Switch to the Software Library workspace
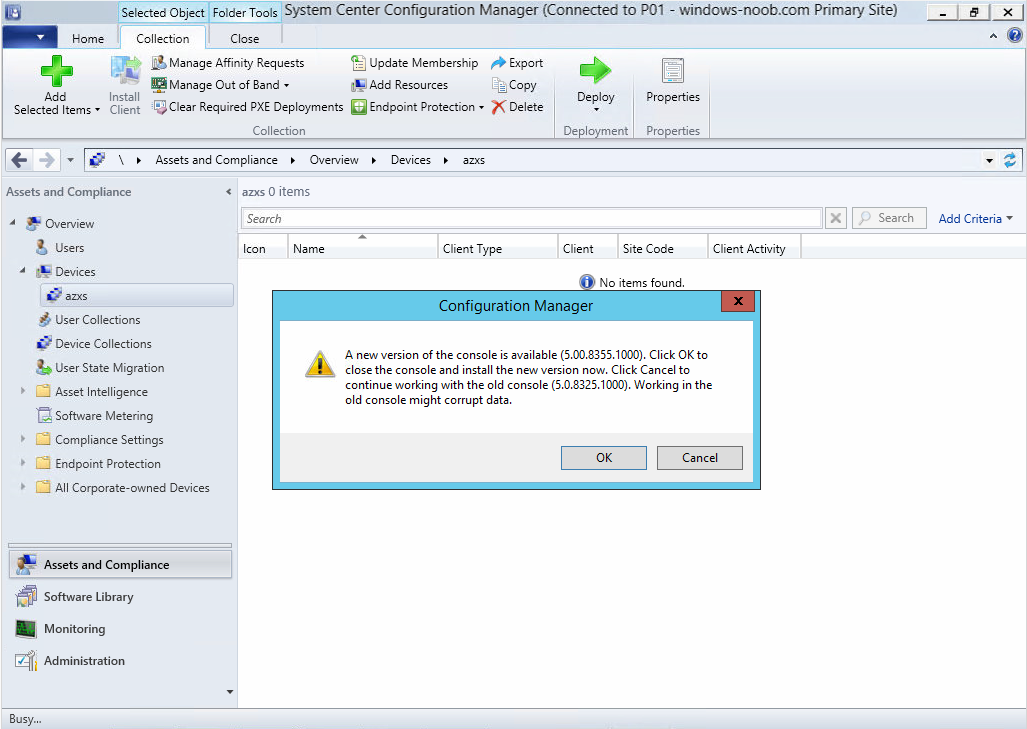 pyautogui.click(x=121, y=597)
